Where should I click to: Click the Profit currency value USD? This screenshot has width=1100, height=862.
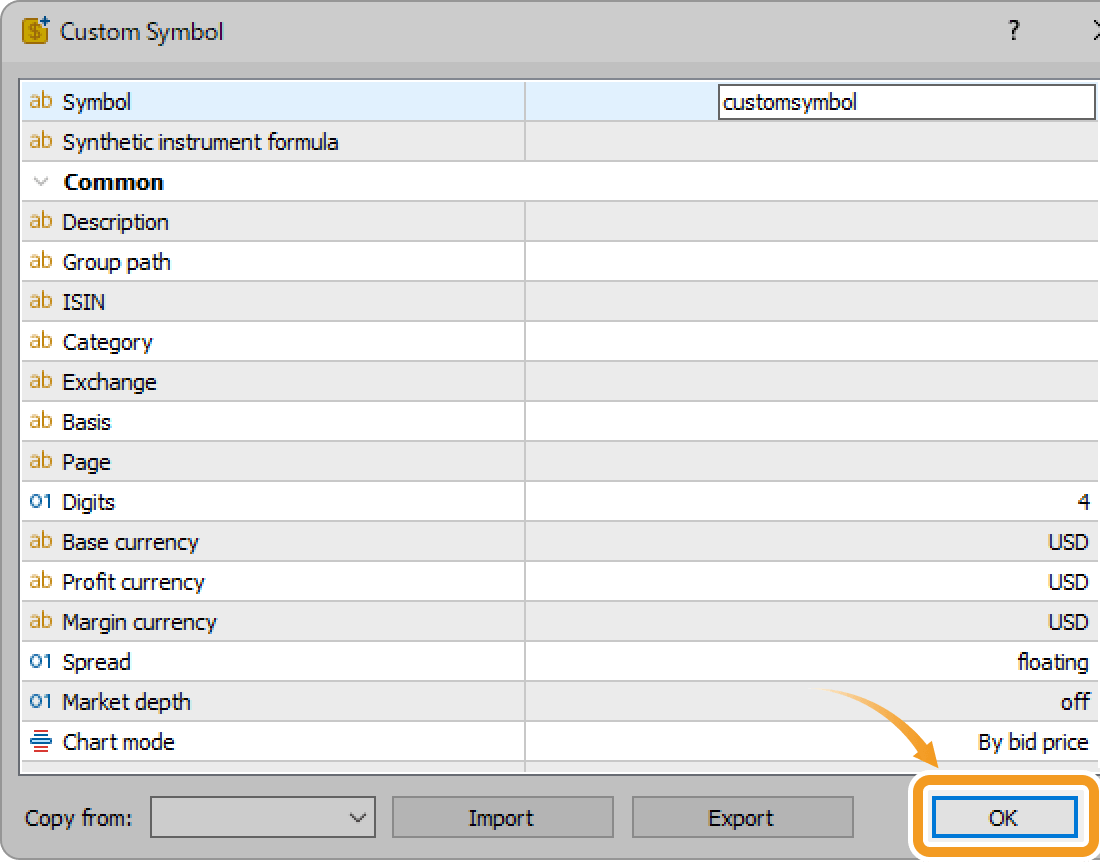pyautogui.click(x=1068, y=582)
